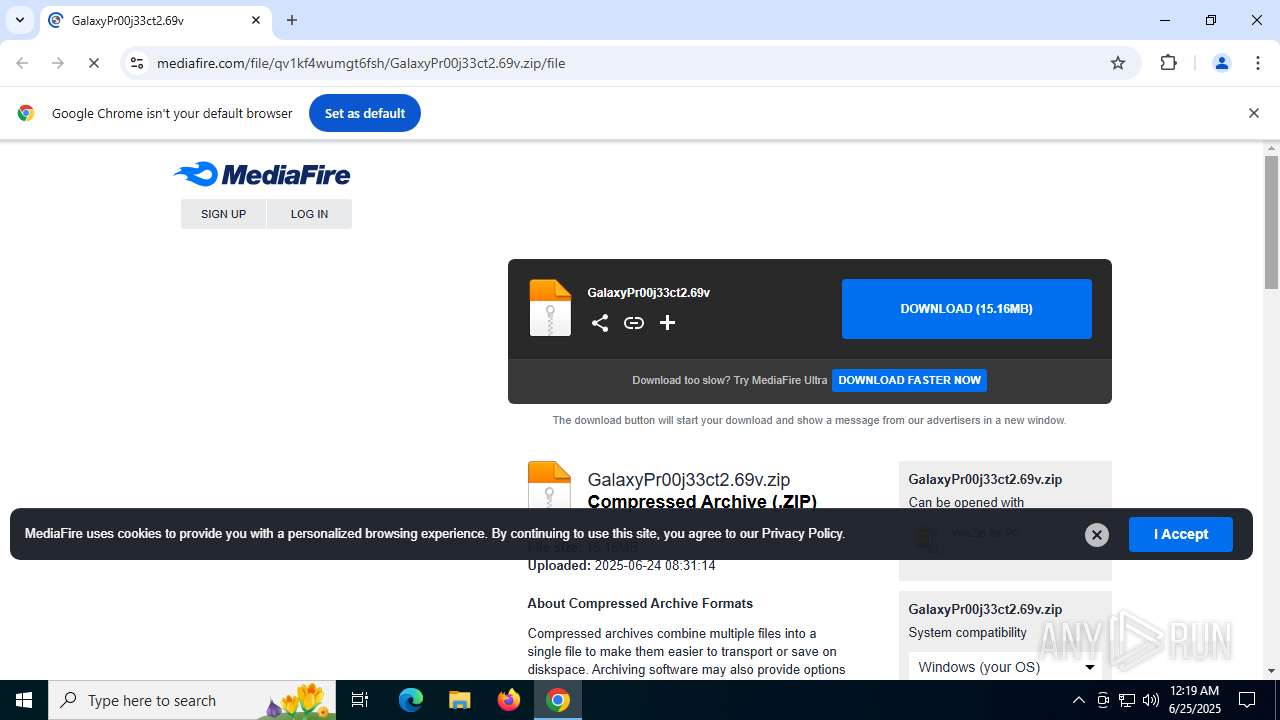The width and height of the screenshot is (1280, 720).
Task: Click the LOG IN button
Action: point(309,214)
